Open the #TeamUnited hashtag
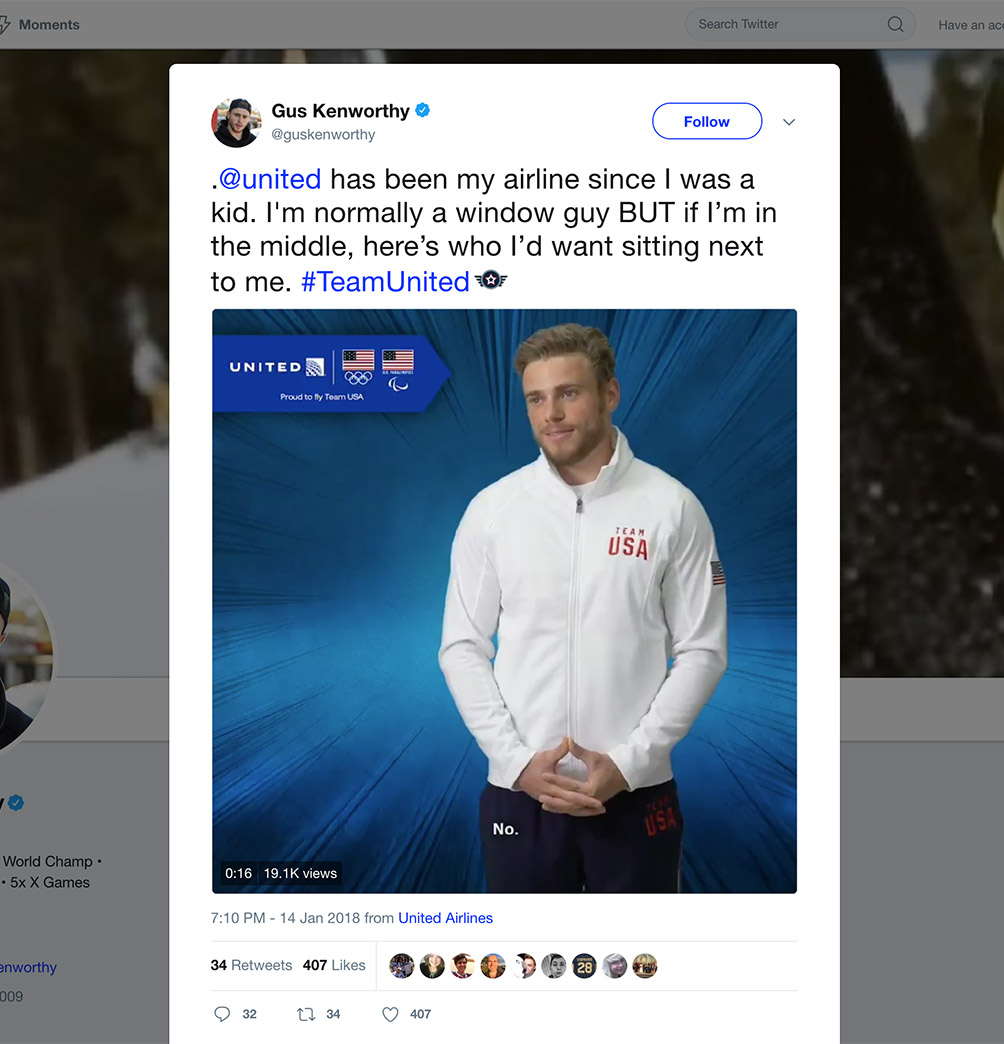 pyautogui.click(x=385, y=282)
